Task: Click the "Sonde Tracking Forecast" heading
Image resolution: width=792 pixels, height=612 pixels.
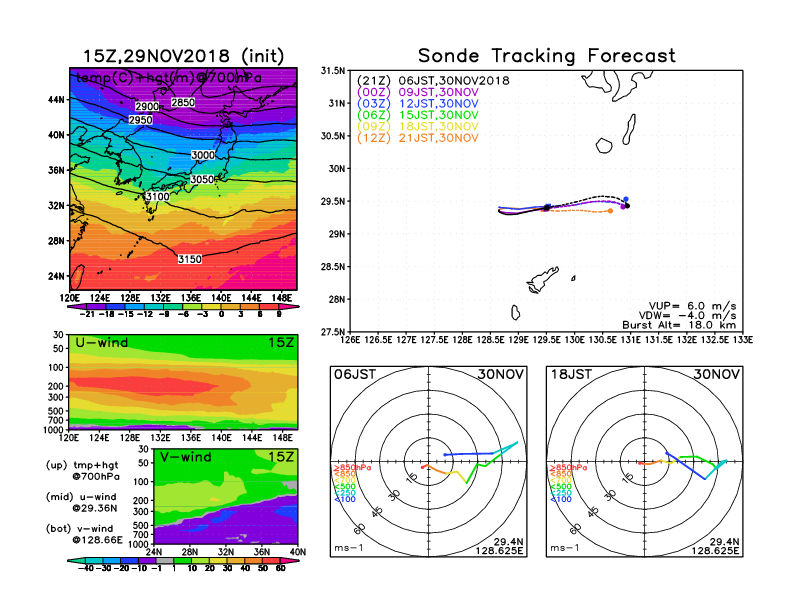Action: click(x=547, y=56)
